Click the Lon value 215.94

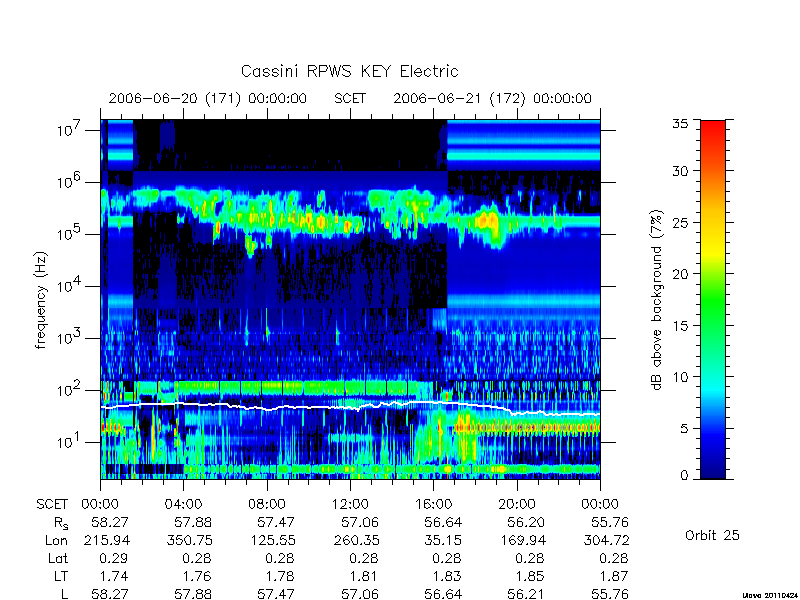point(106,540)
